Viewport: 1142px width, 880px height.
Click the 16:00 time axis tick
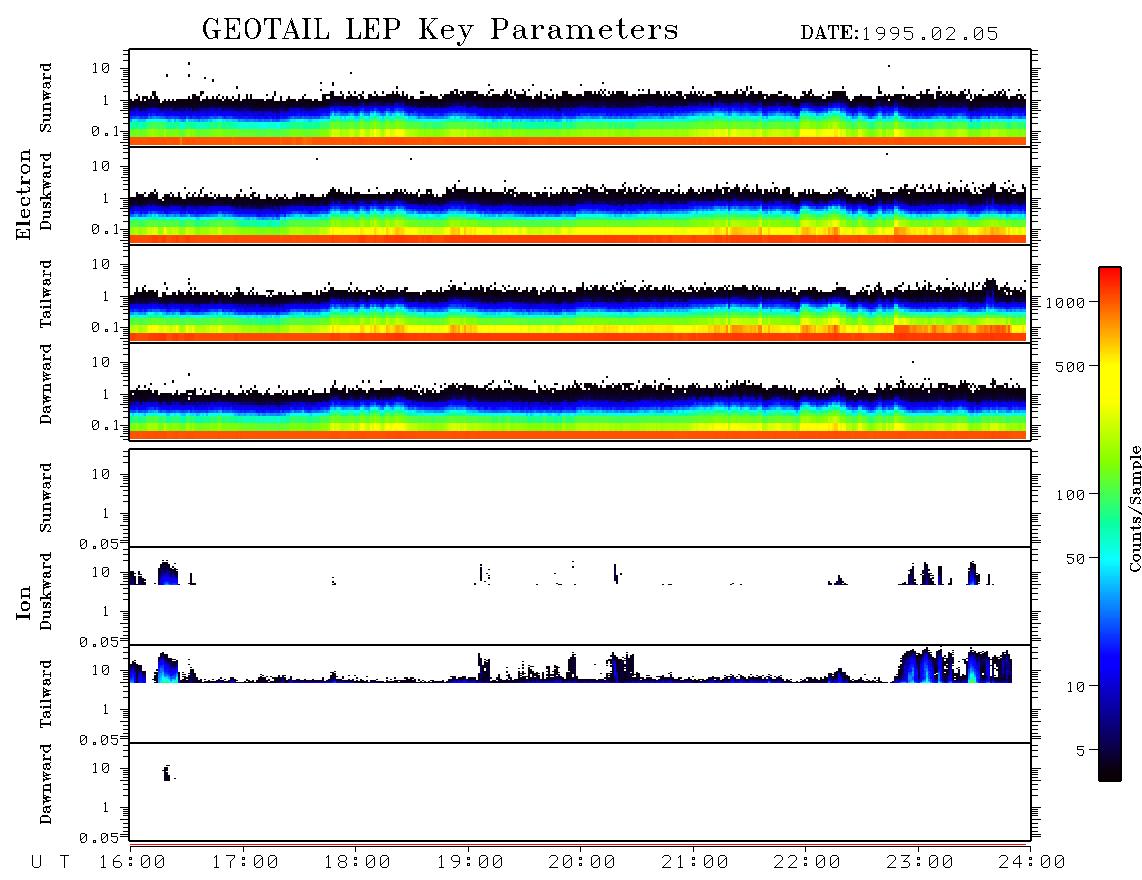tap(133, 862)
